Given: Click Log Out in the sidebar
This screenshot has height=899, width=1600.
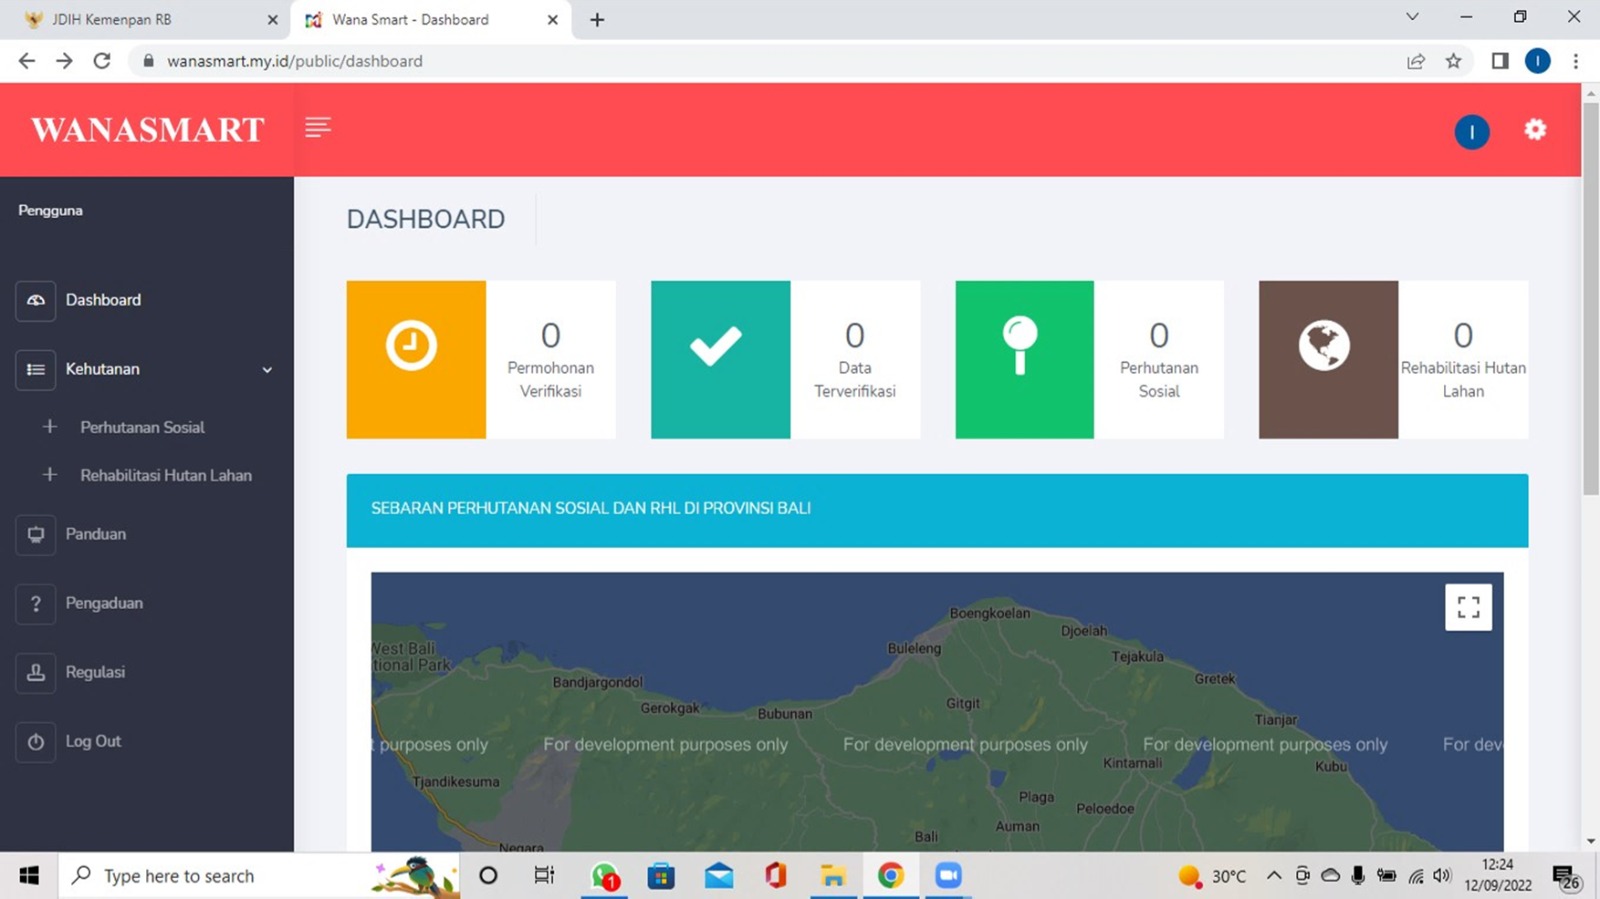Looking at the screenshot, I should click(93, 741).
